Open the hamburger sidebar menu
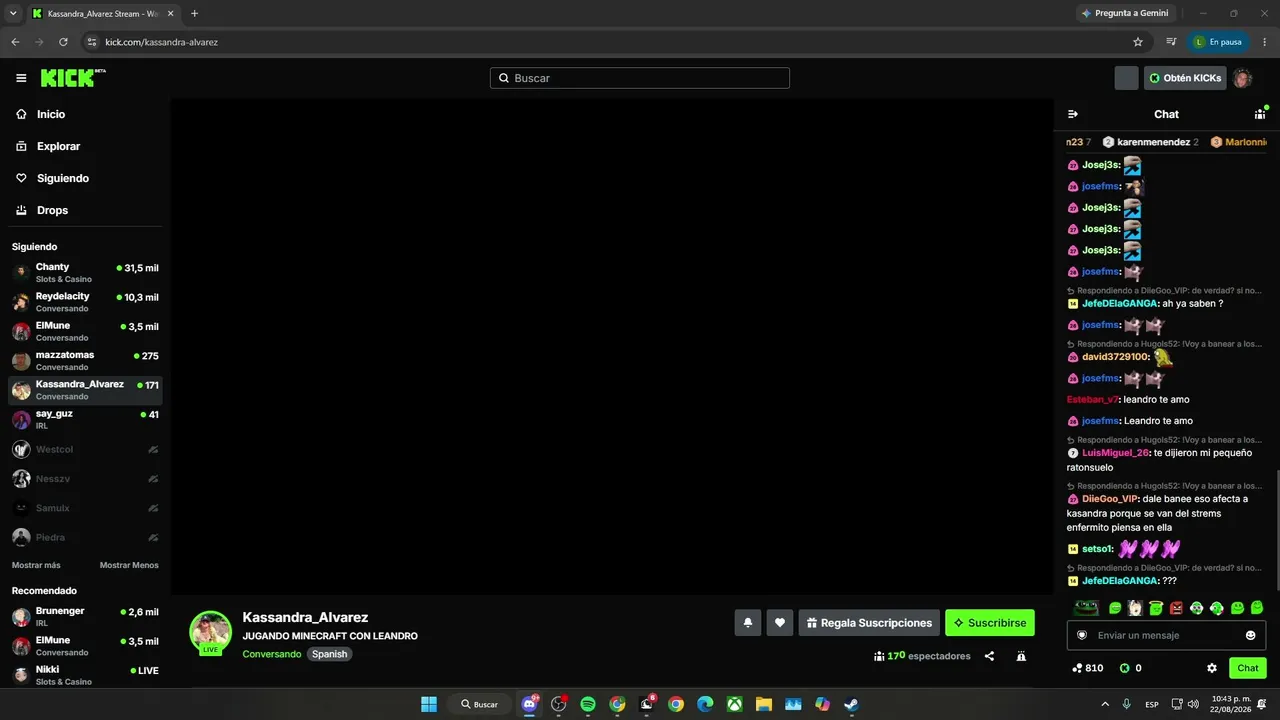 pyautogui.click(x=21, y=78)
